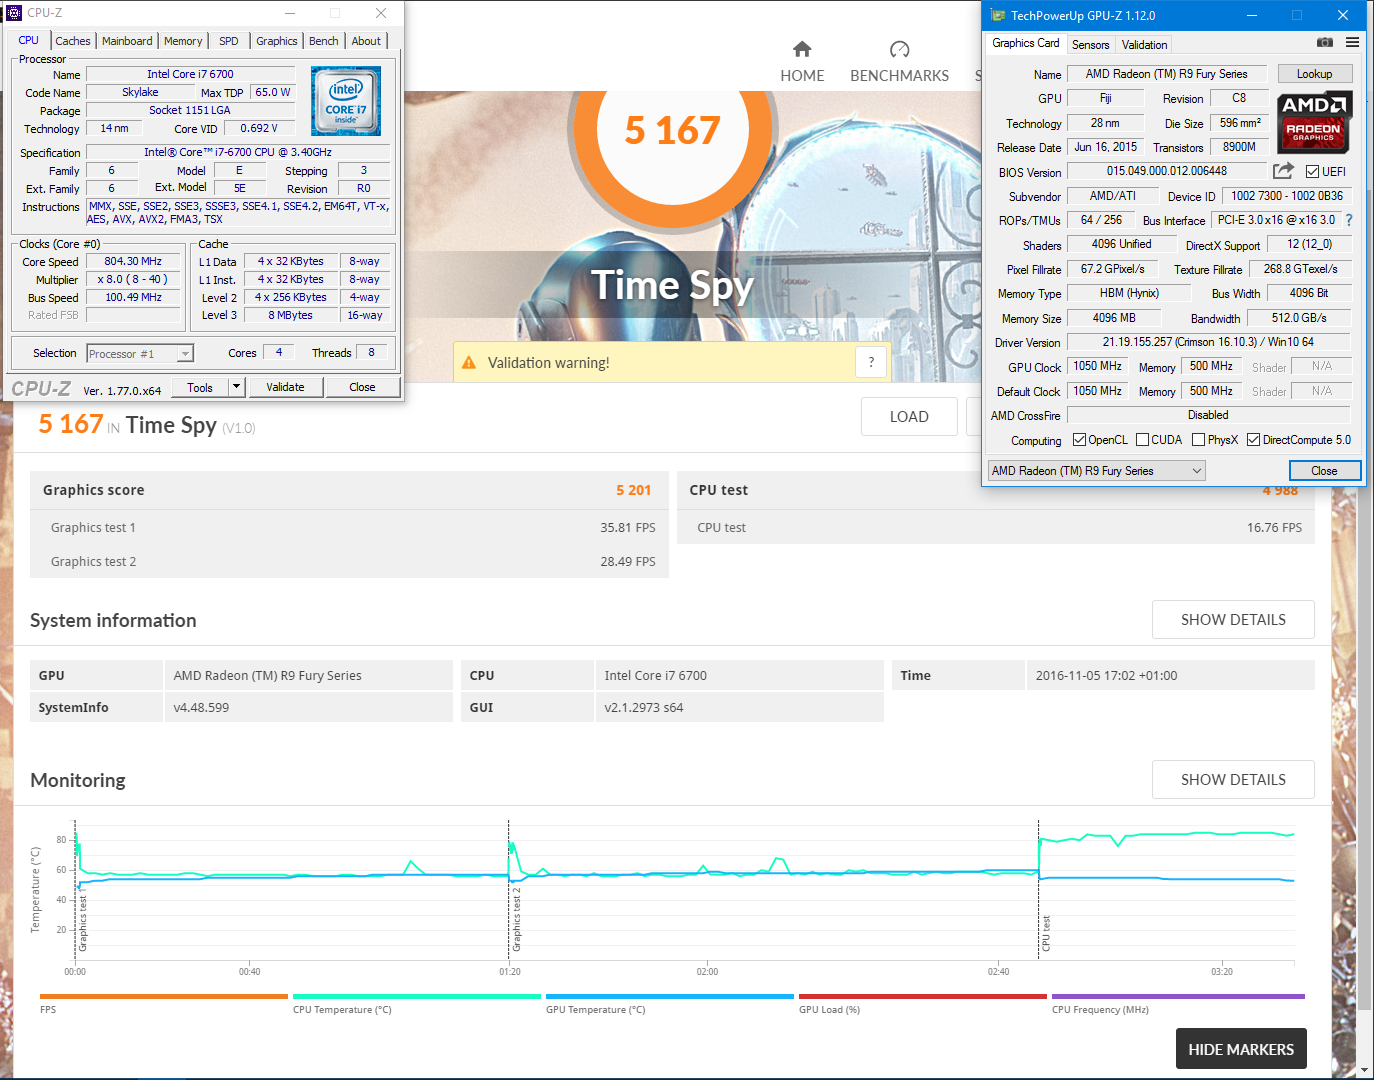Switch to the Sensors tab in GPU-Z
The image size is (1374, 1080).
click(x=1090, y=45)
